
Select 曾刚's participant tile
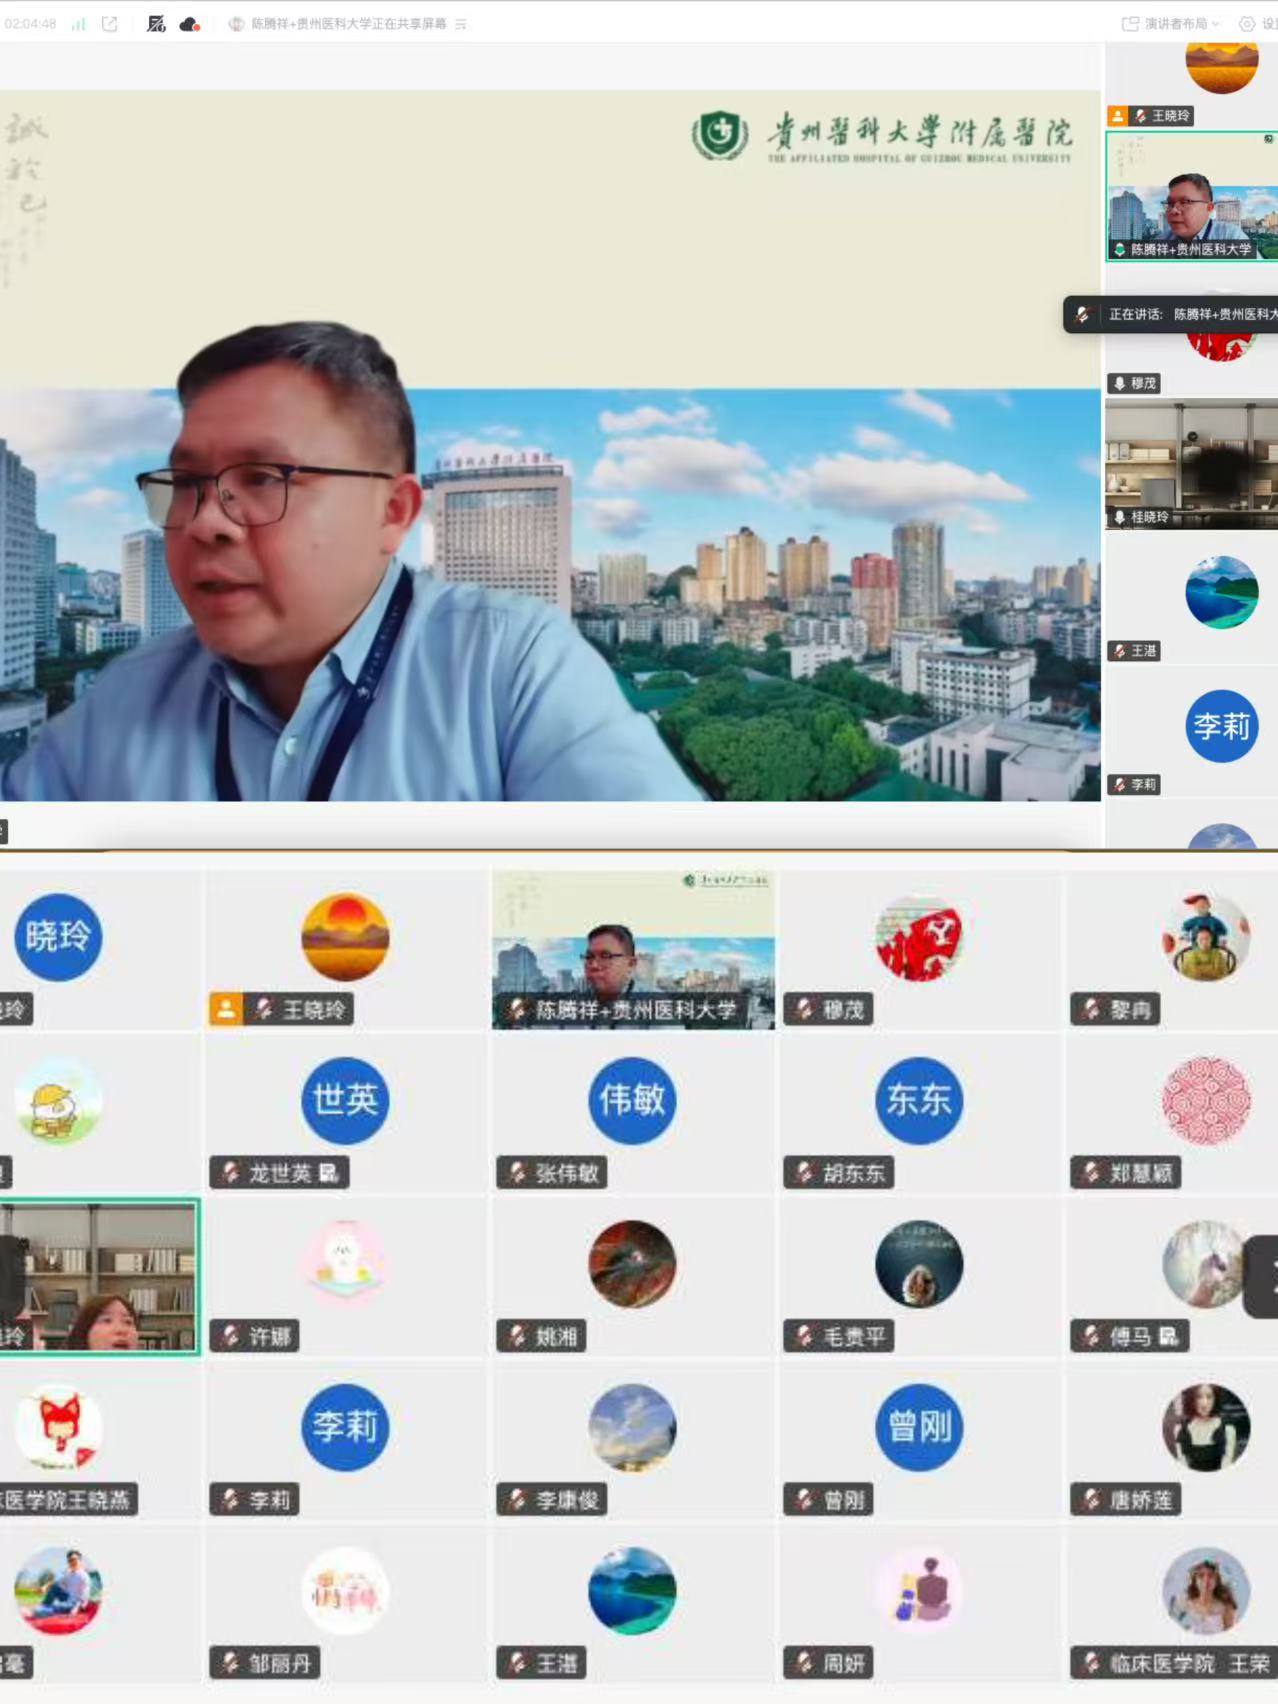pos(918,1440)
